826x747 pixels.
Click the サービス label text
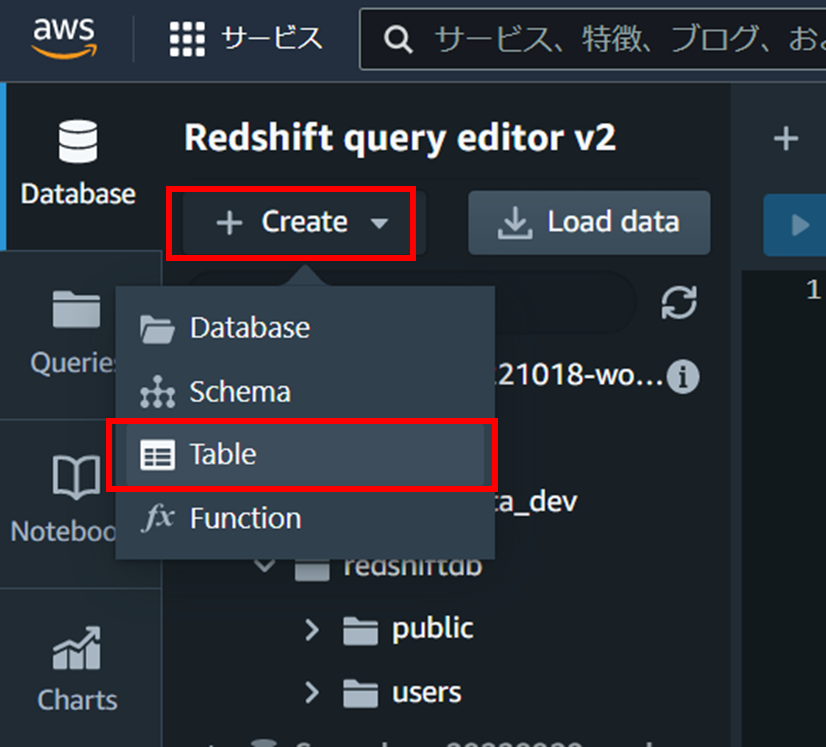[271, 38]
